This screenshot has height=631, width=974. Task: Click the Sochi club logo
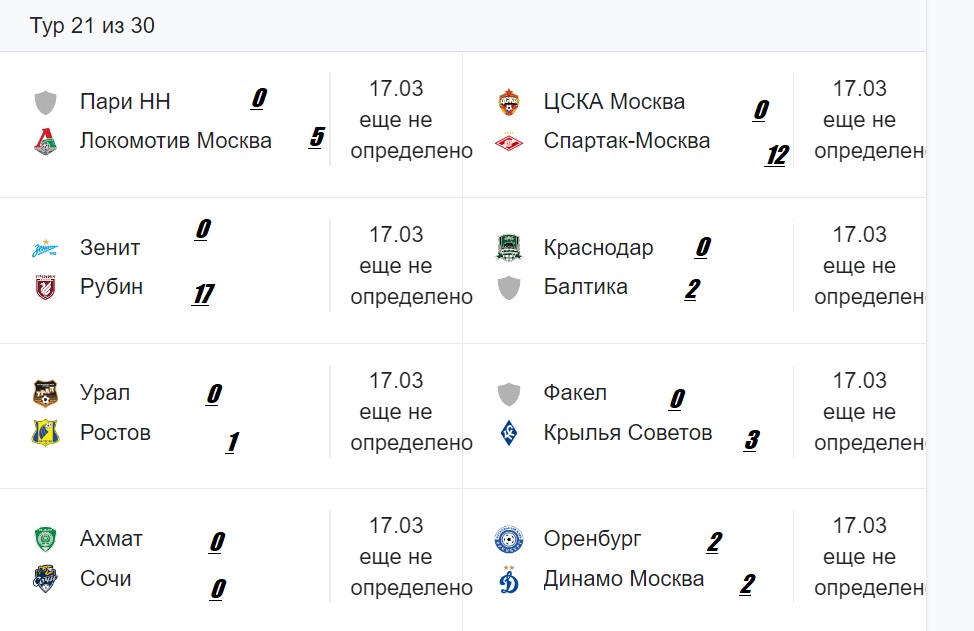click(45, 579)
